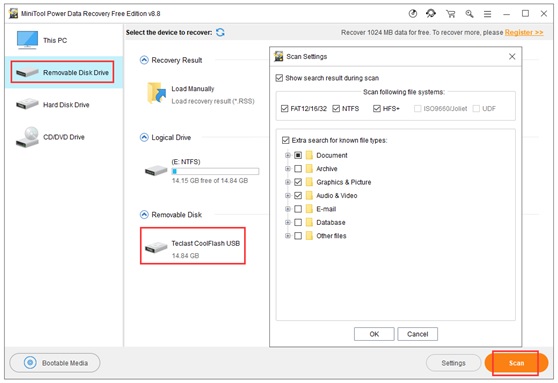The image size is (558, 383).
Task: Click the key register icon
Action: coord(469,14)
